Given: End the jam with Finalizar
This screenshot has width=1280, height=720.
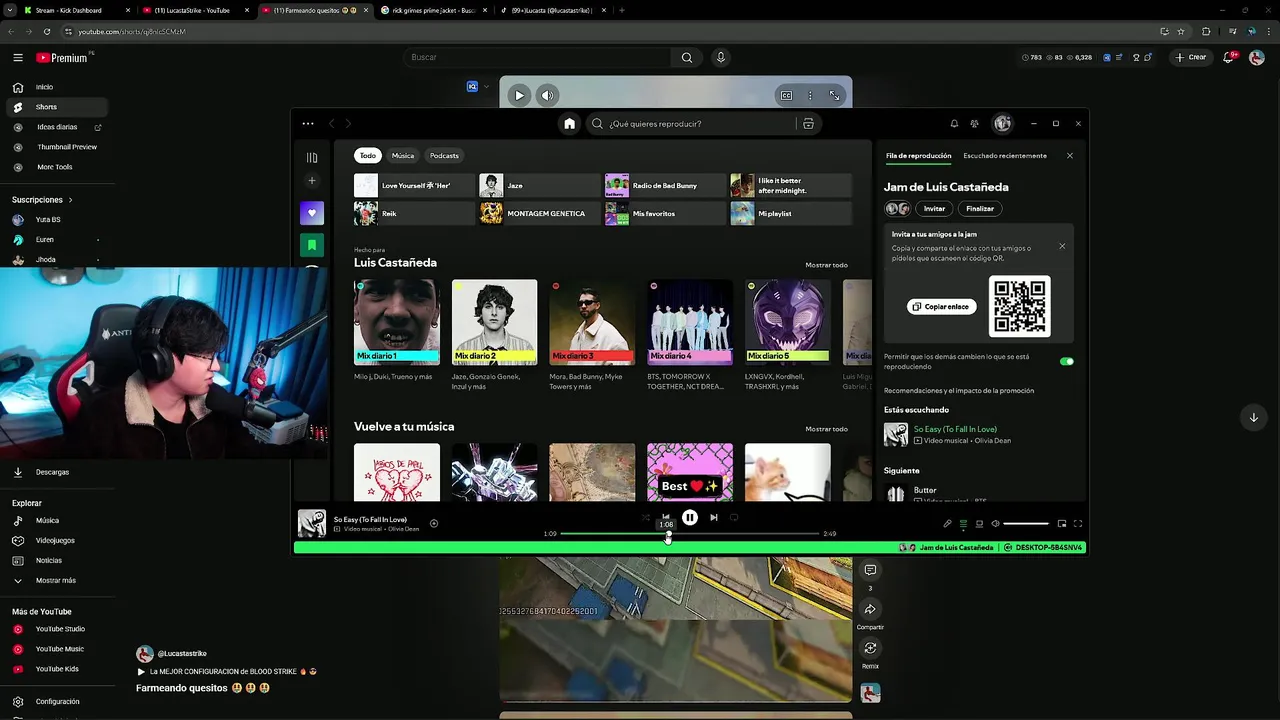Looking at the screenshot, I should 980,209.
